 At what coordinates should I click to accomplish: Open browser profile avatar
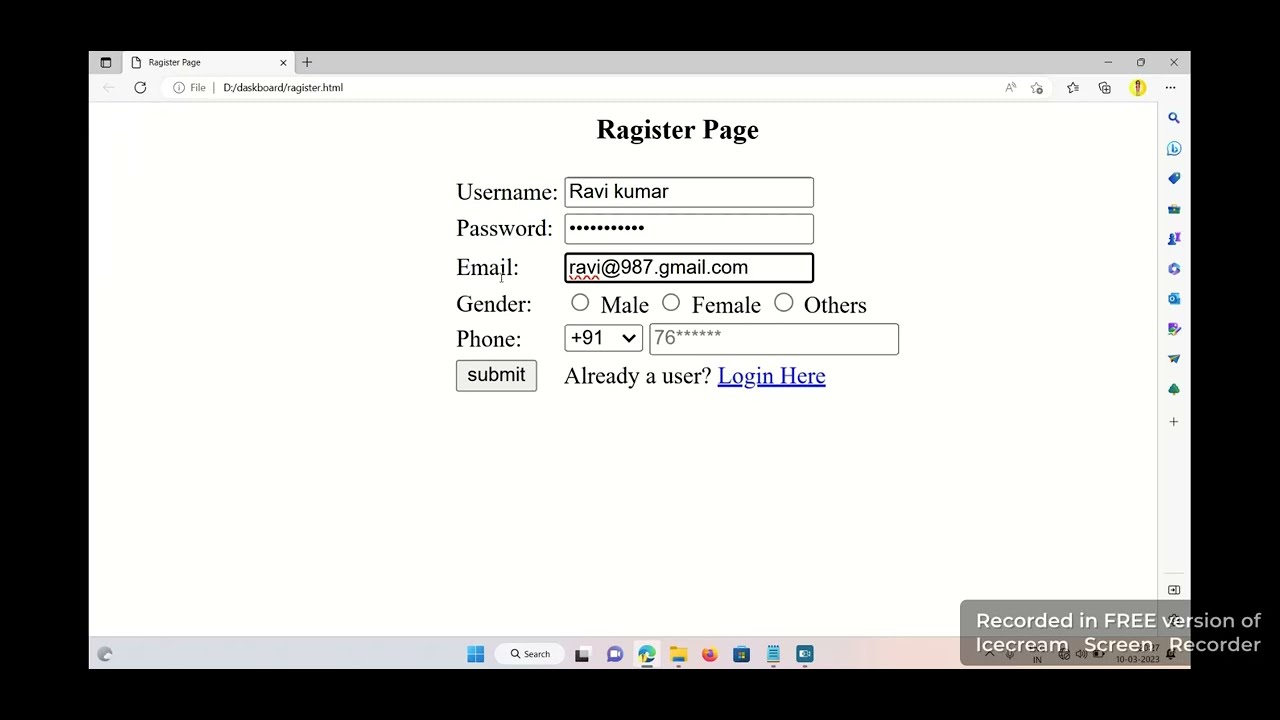click(1138, 88)
